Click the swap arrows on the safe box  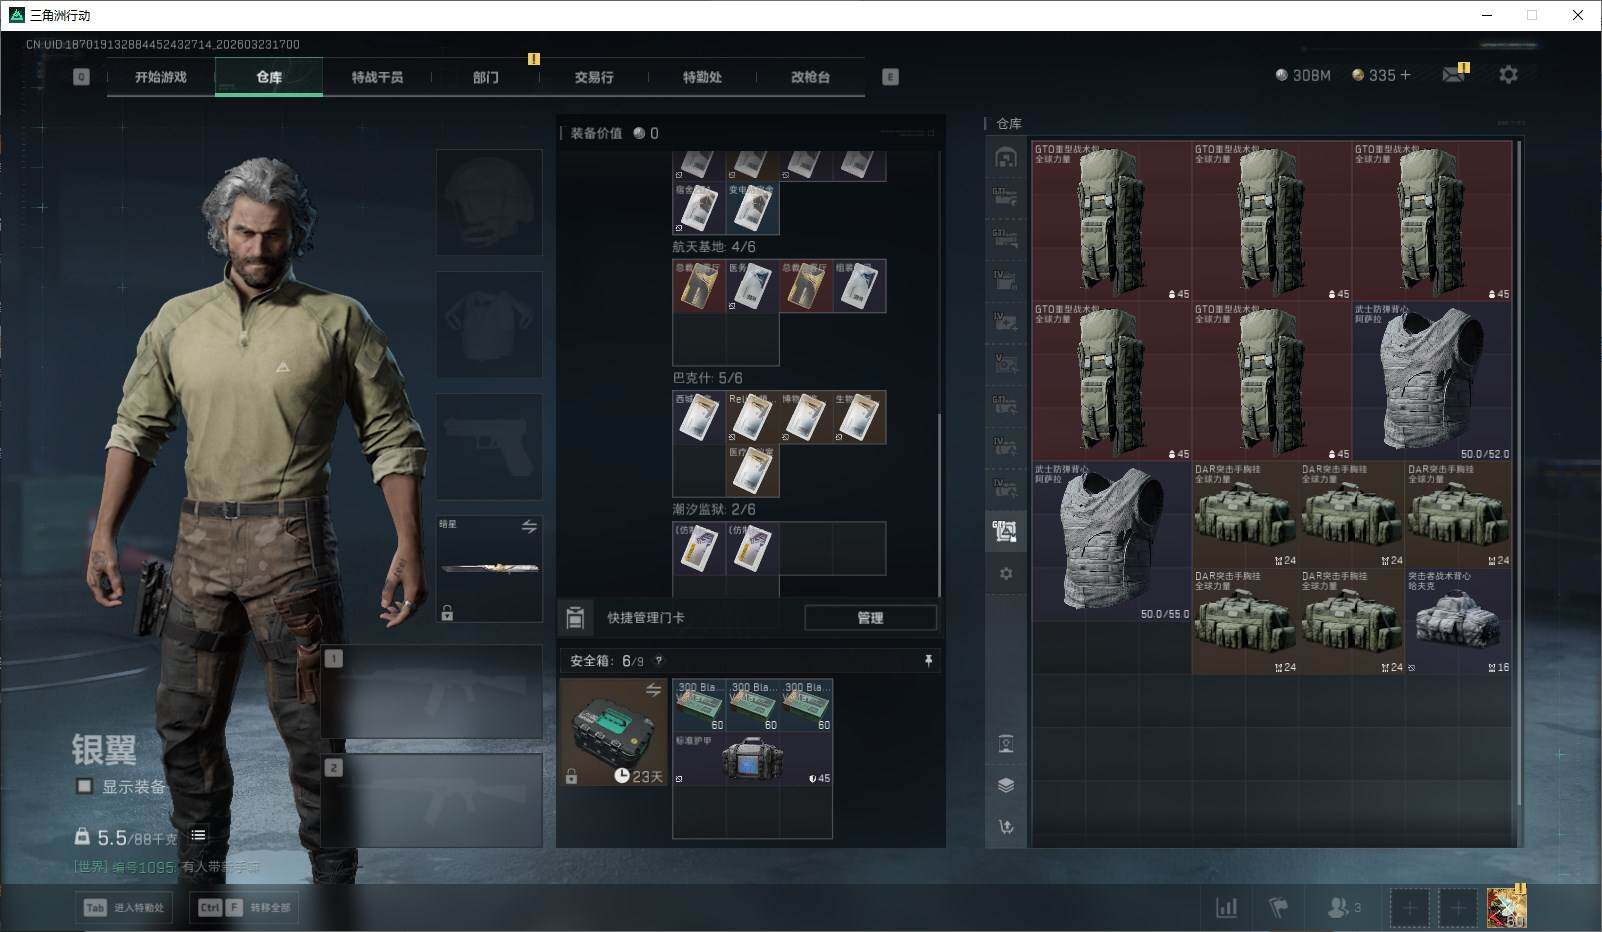coord(653,690)
